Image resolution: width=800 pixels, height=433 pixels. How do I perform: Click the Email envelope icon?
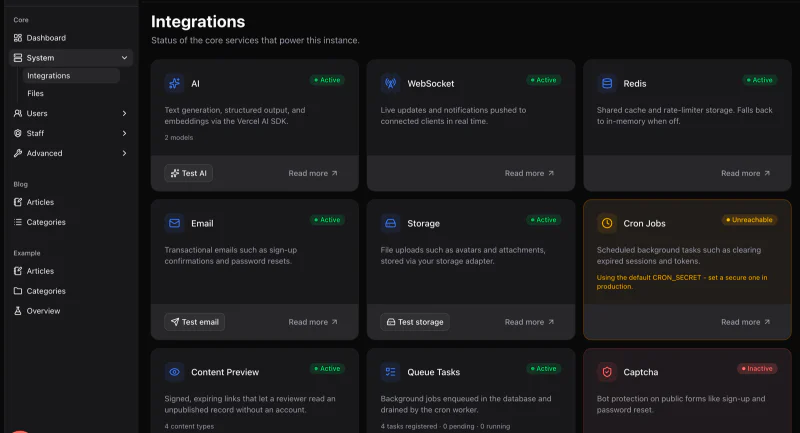(x=174, y=223)
